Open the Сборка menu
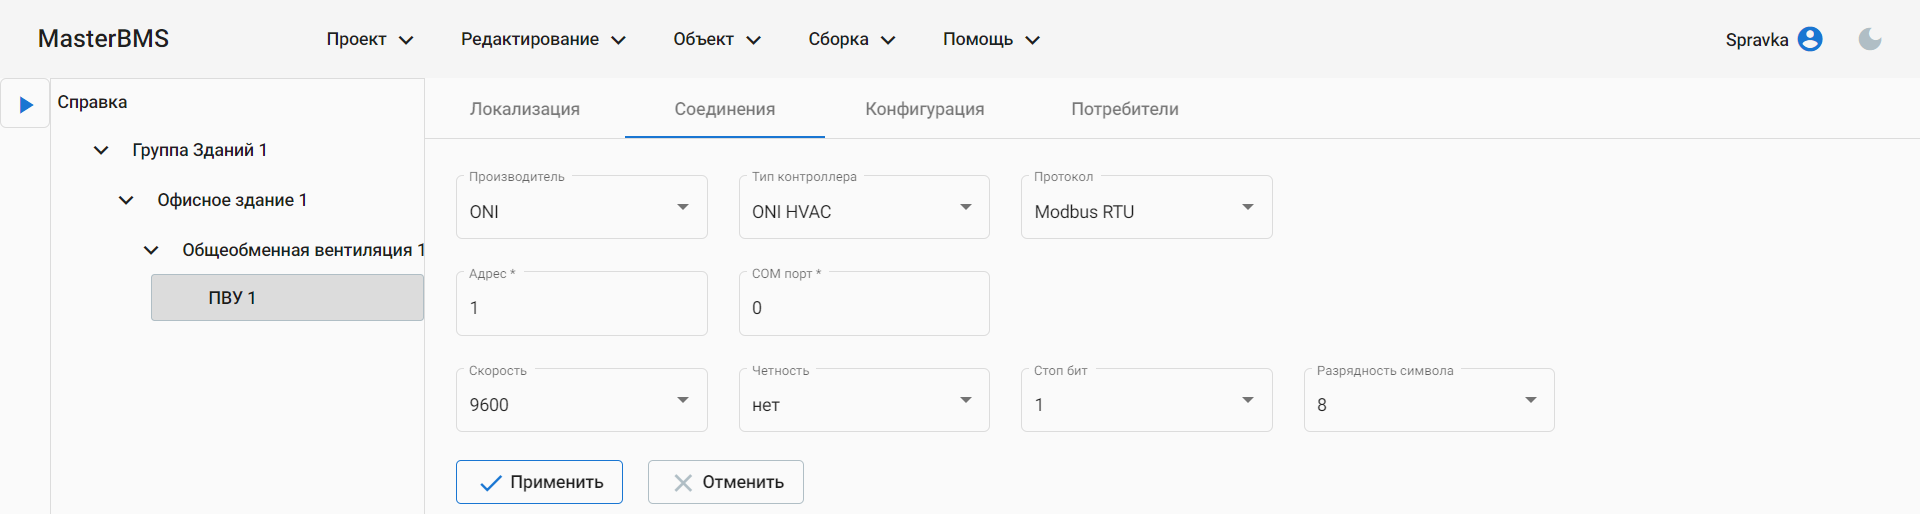Viewport: 1920px width, 514px height. pos(852,39)
